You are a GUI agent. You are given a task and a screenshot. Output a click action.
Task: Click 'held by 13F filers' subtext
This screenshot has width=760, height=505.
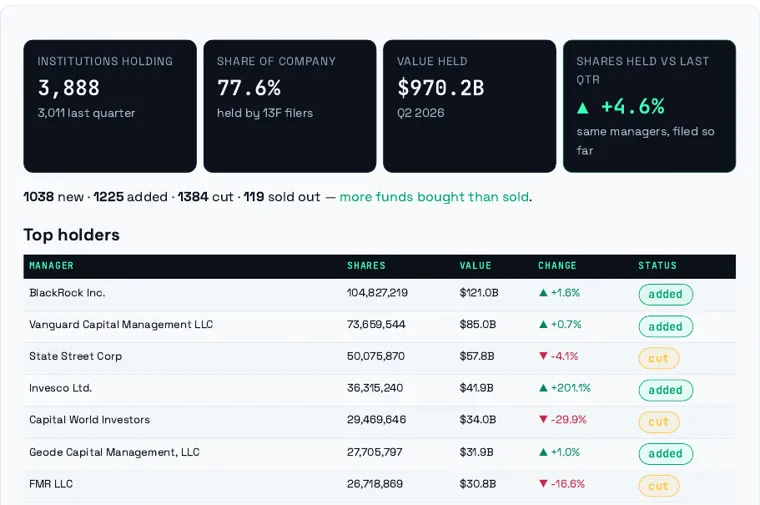coord(265,113)
